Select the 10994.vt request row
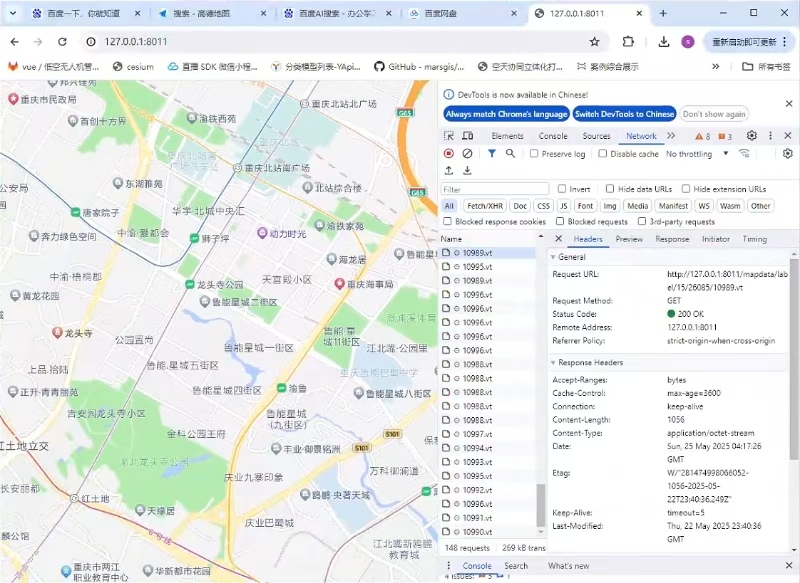This screenshot has width=800, height=583. (x=488, y=448)
